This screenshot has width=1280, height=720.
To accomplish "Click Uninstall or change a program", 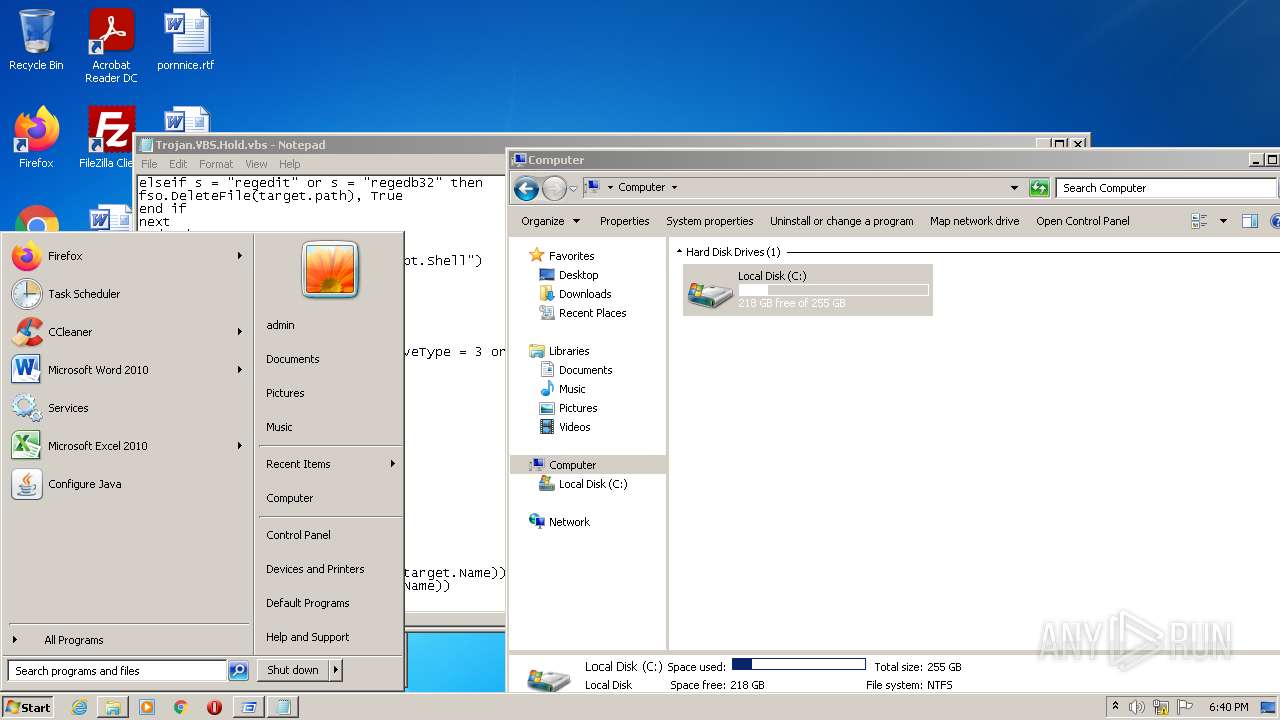I will [842, 221].
